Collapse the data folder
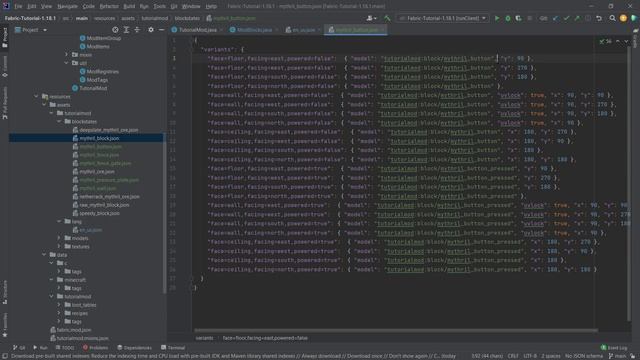This screenshot has height=360, width=640. pyautogui.click(x=44, y=255)
